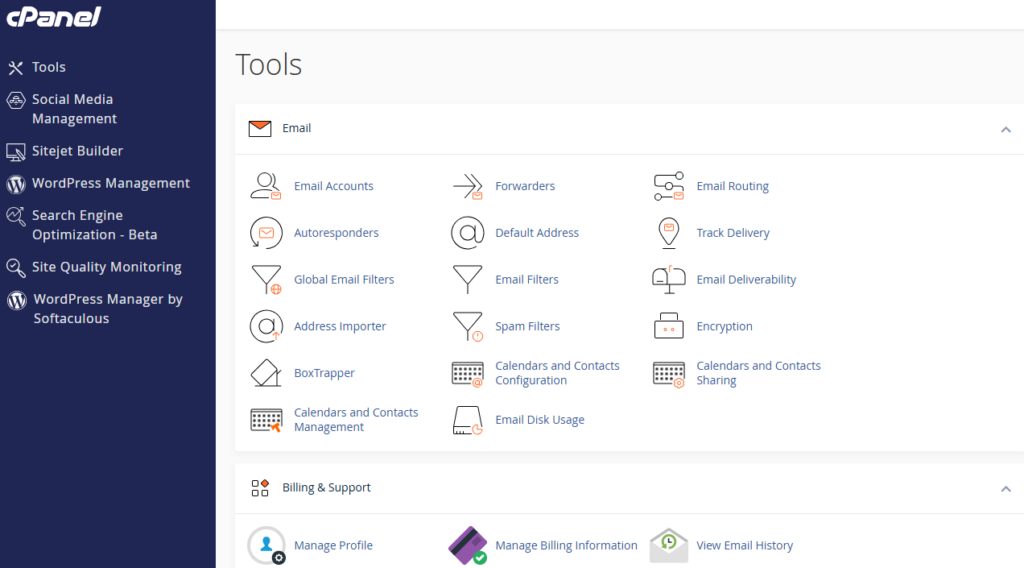The width and height of the screenshot is (1024, 568).
Task: Click the Email Filters funnel icon
Action: coord(468,279)
